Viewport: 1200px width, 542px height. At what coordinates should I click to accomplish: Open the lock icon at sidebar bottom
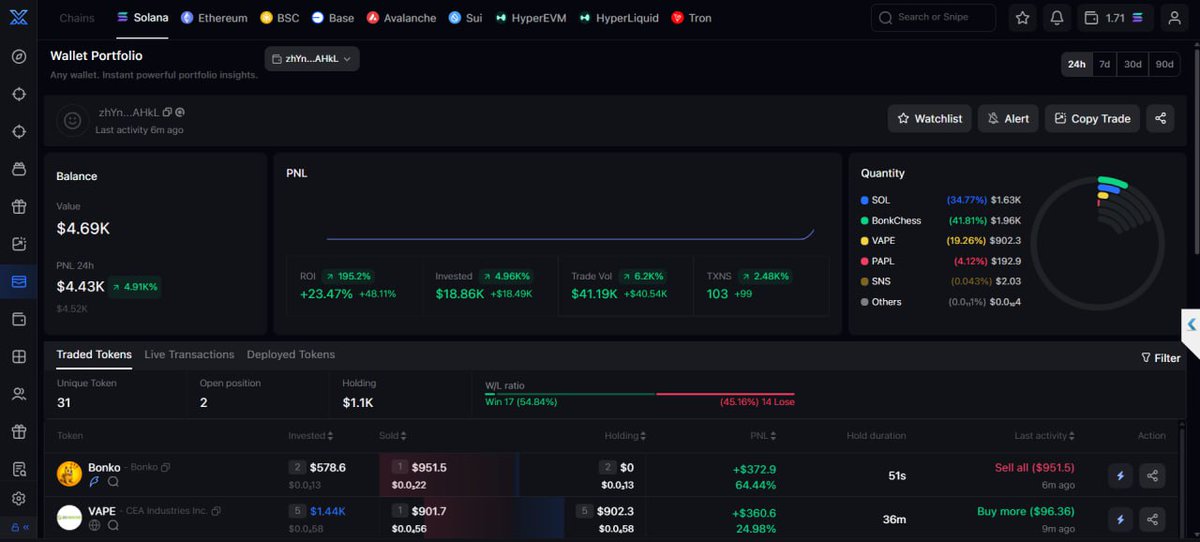pyautogui.click(x=14, y=527)
